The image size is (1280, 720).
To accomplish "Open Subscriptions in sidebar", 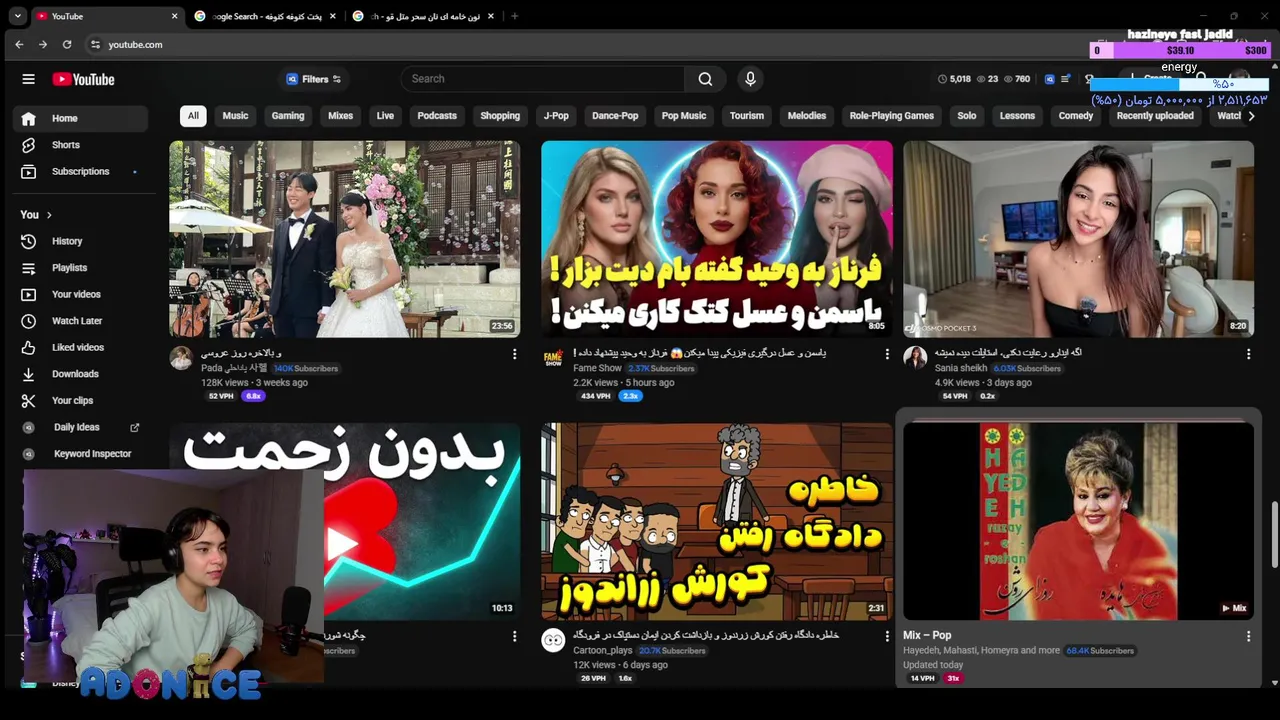I will (80, 171).
